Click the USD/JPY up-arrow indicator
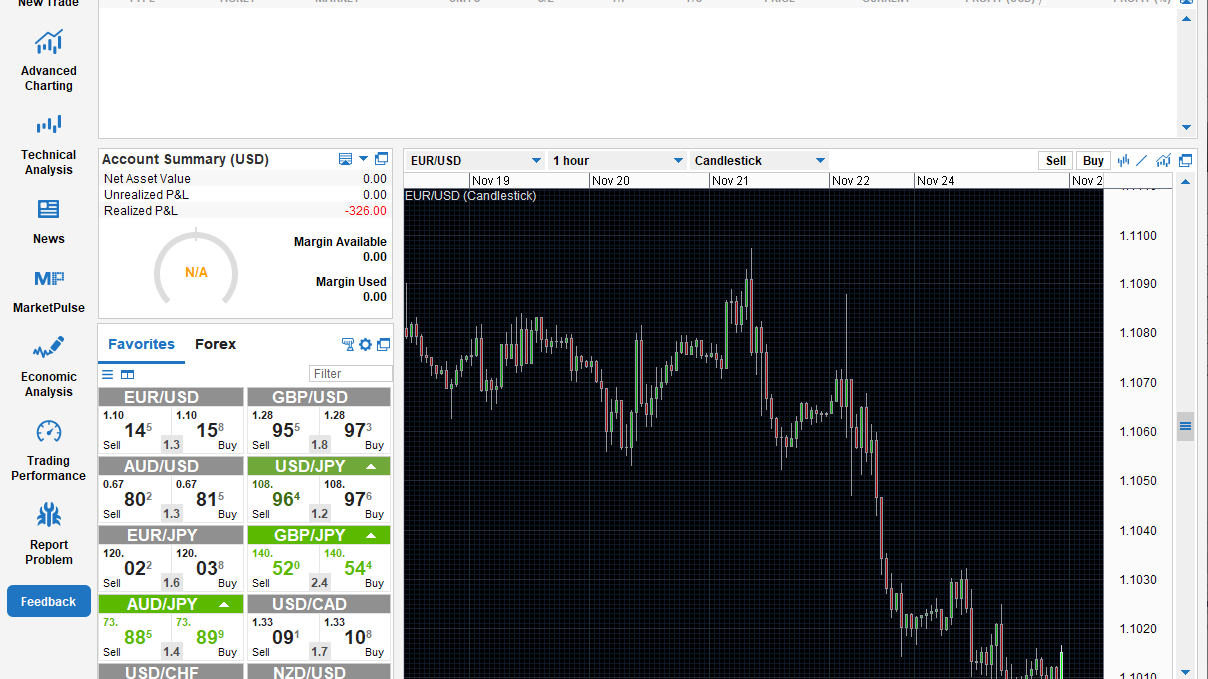 pyautogui.click(x=372, y=467)
